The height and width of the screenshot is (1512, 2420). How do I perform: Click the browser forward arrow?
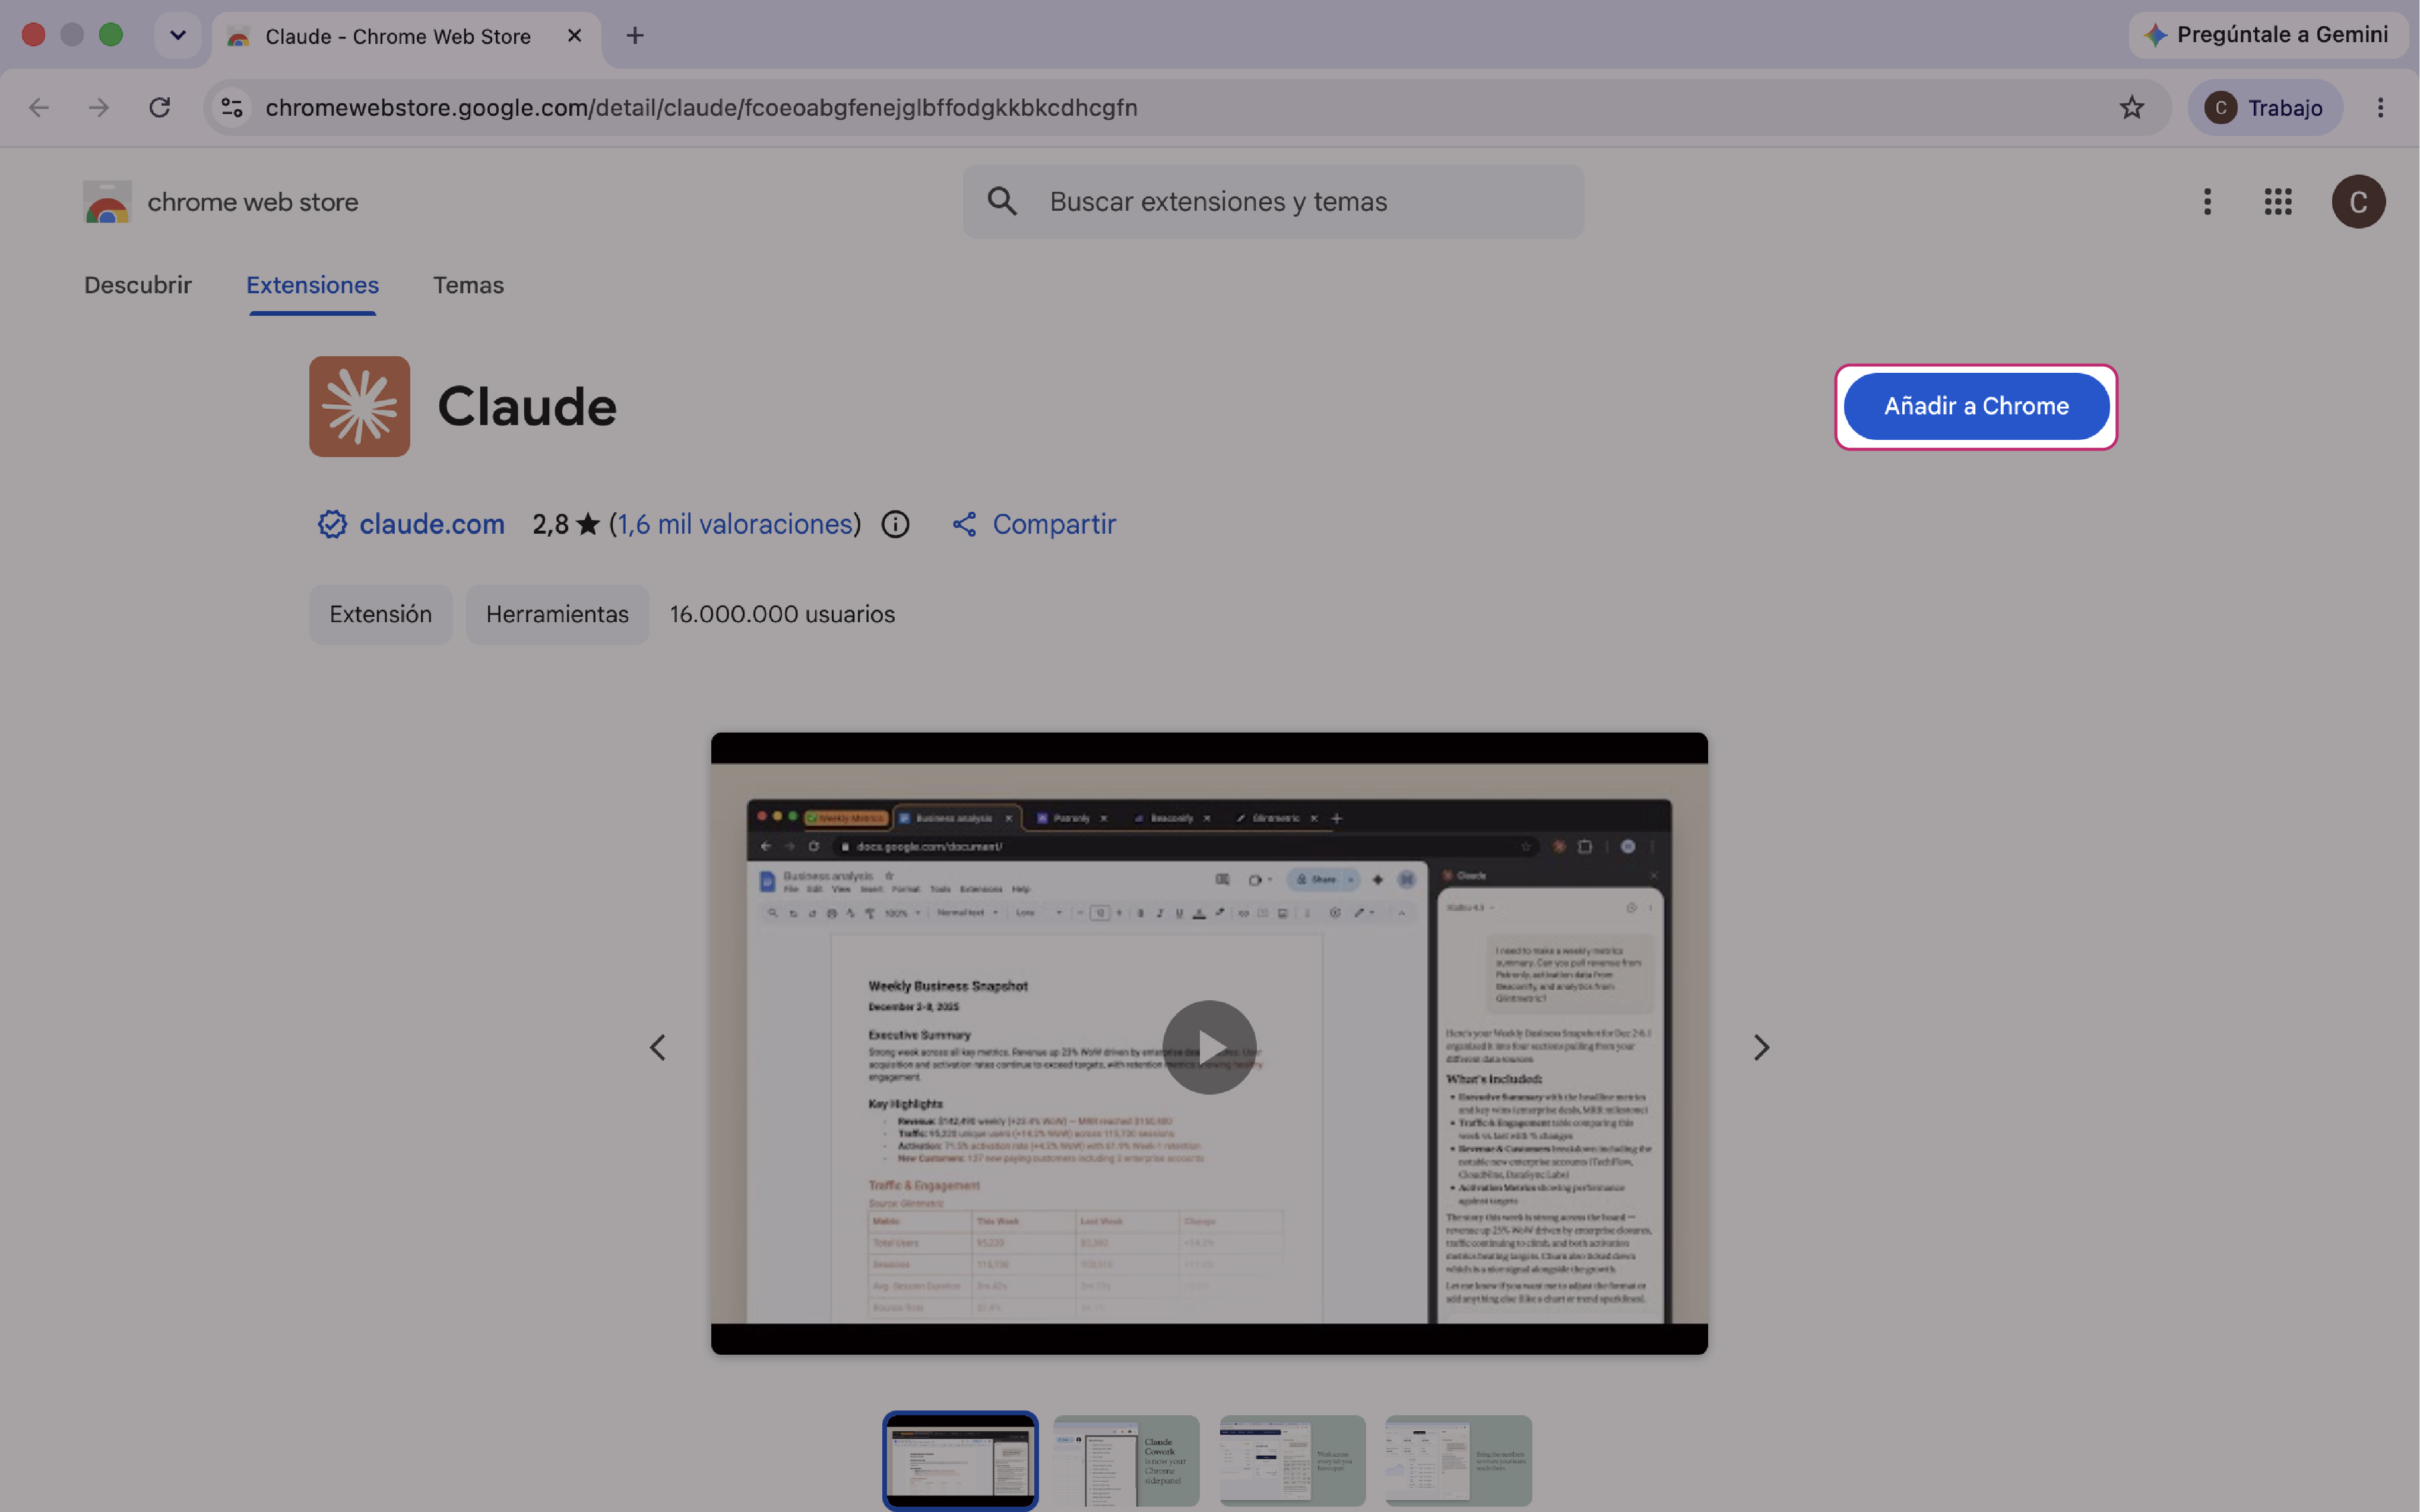(x=98, y=107)
